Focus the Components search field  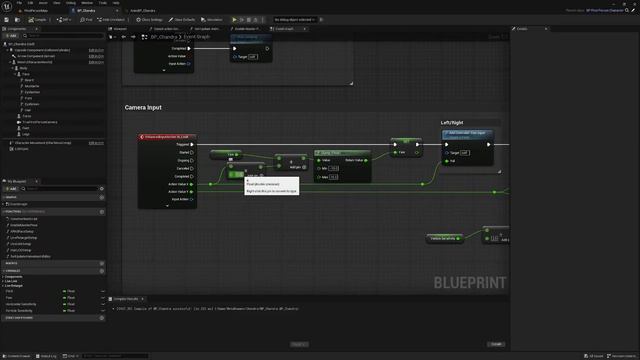click(64, 36)
